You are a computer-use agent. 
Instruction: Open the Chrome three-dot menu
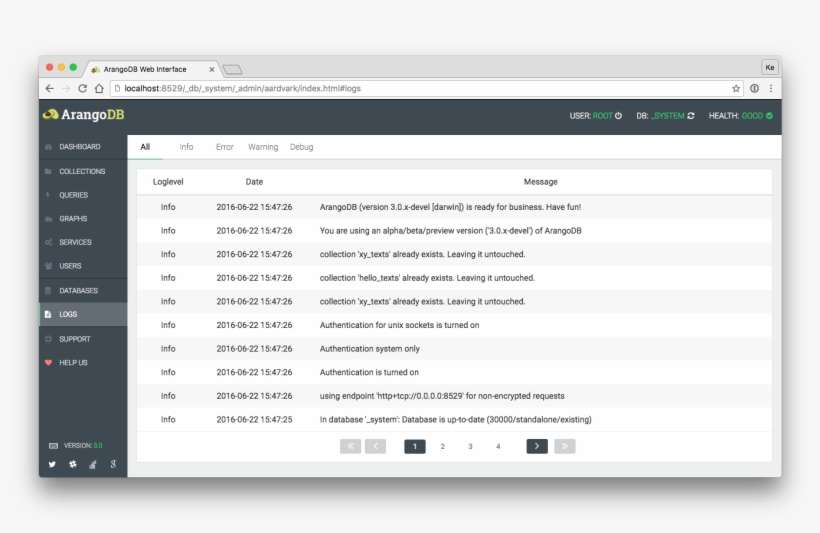point(771,88)
